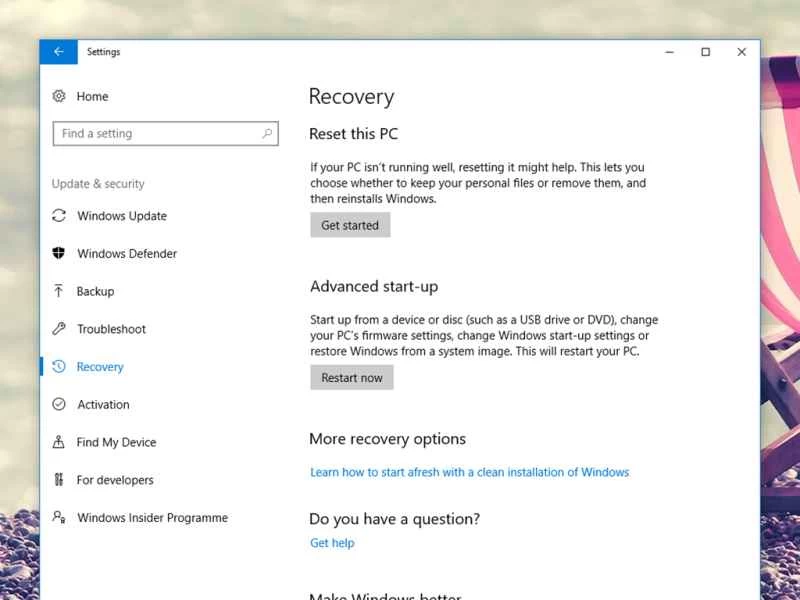Click the Restart now button
The height and width of the screenshot is (600, 800).
[x=351, y=377]
